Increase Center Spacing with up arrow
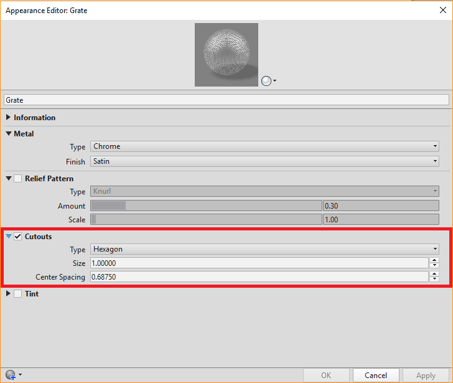Screen dimensions: 453x383 coord(434,274)
